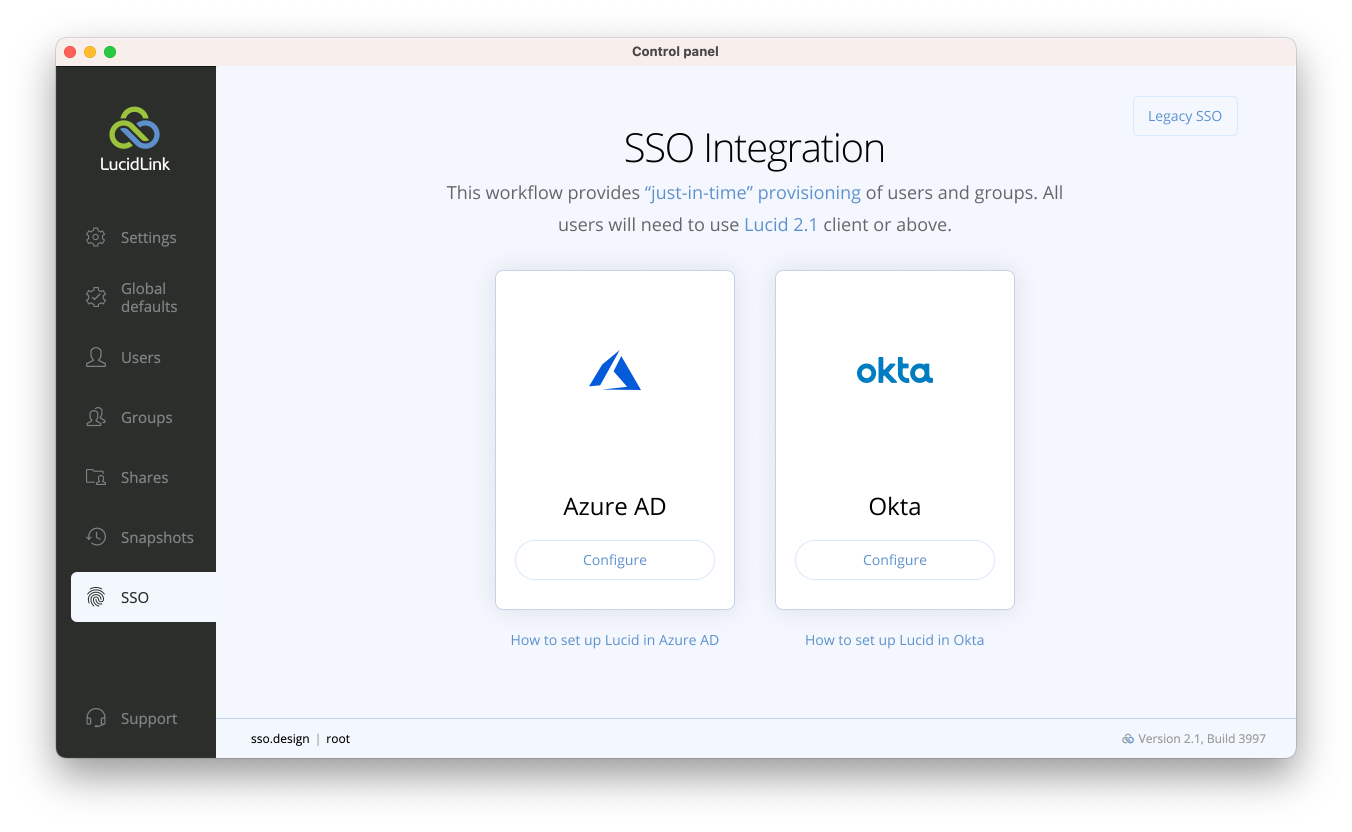The image size is (1352, 832).
Task: Click the Legacy SSO button
Action: click(1185, 116)
